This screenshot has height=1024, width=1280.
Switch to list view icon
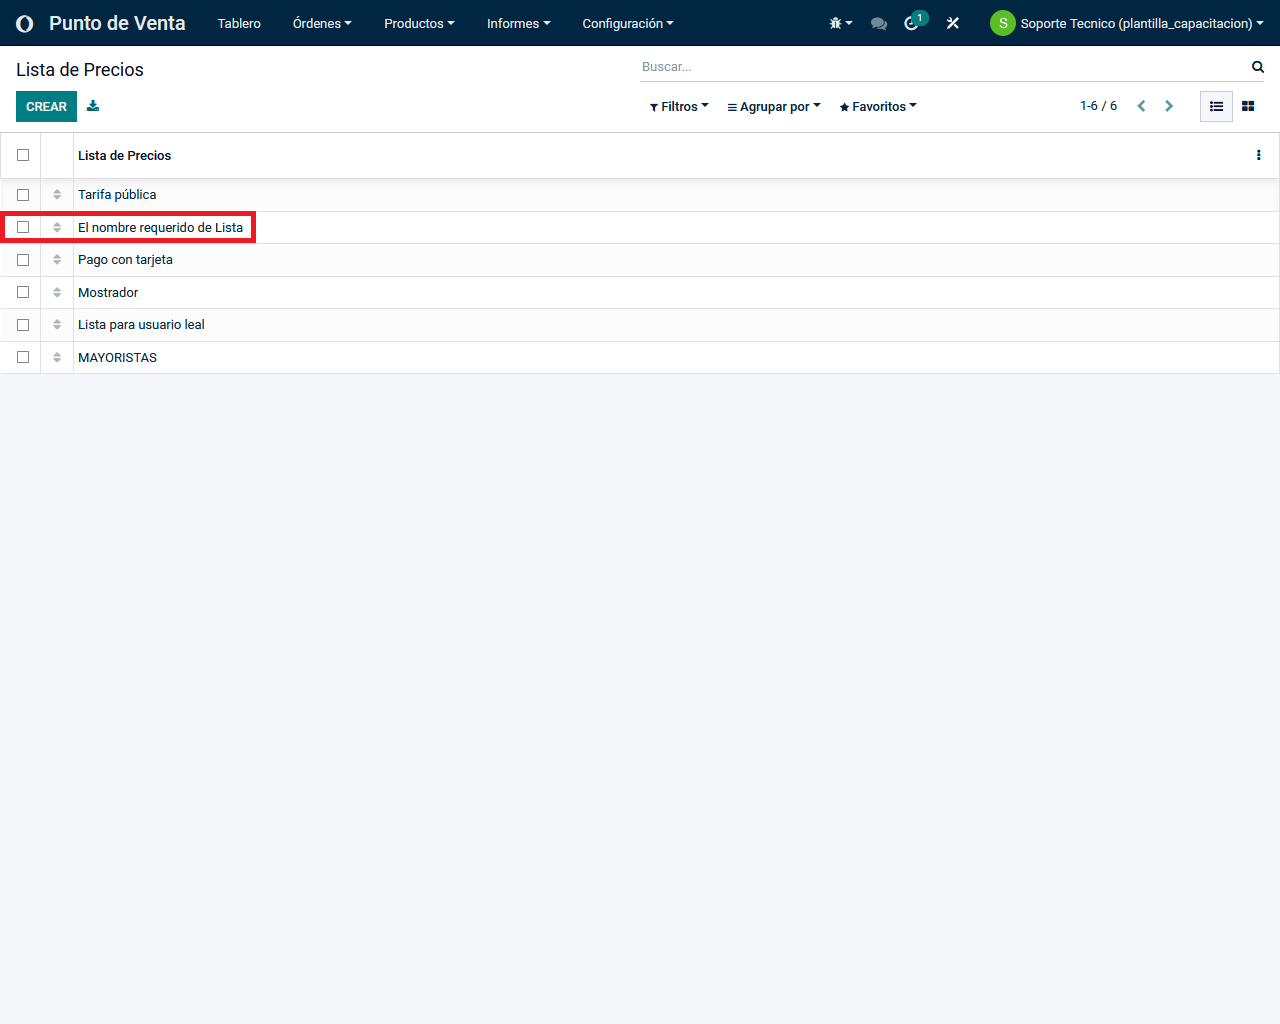coord(1216,106)
